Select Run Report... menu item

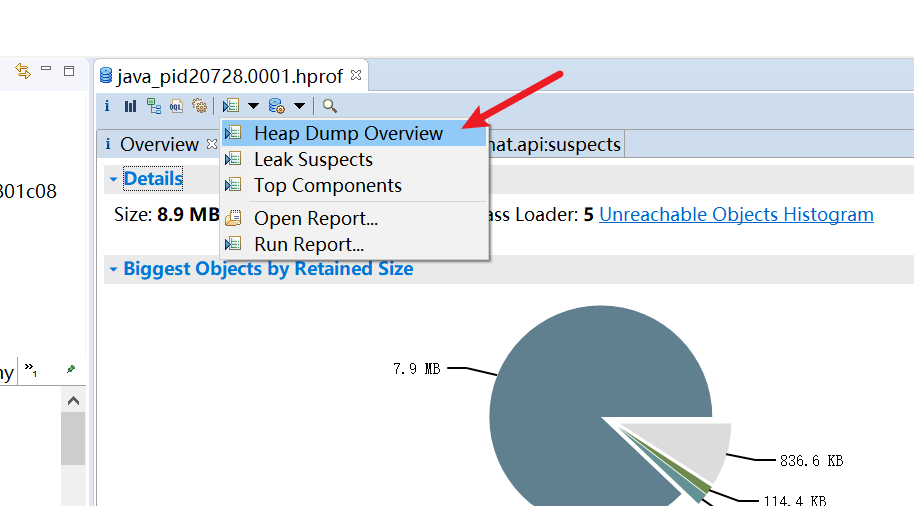[x=308, y=244]
